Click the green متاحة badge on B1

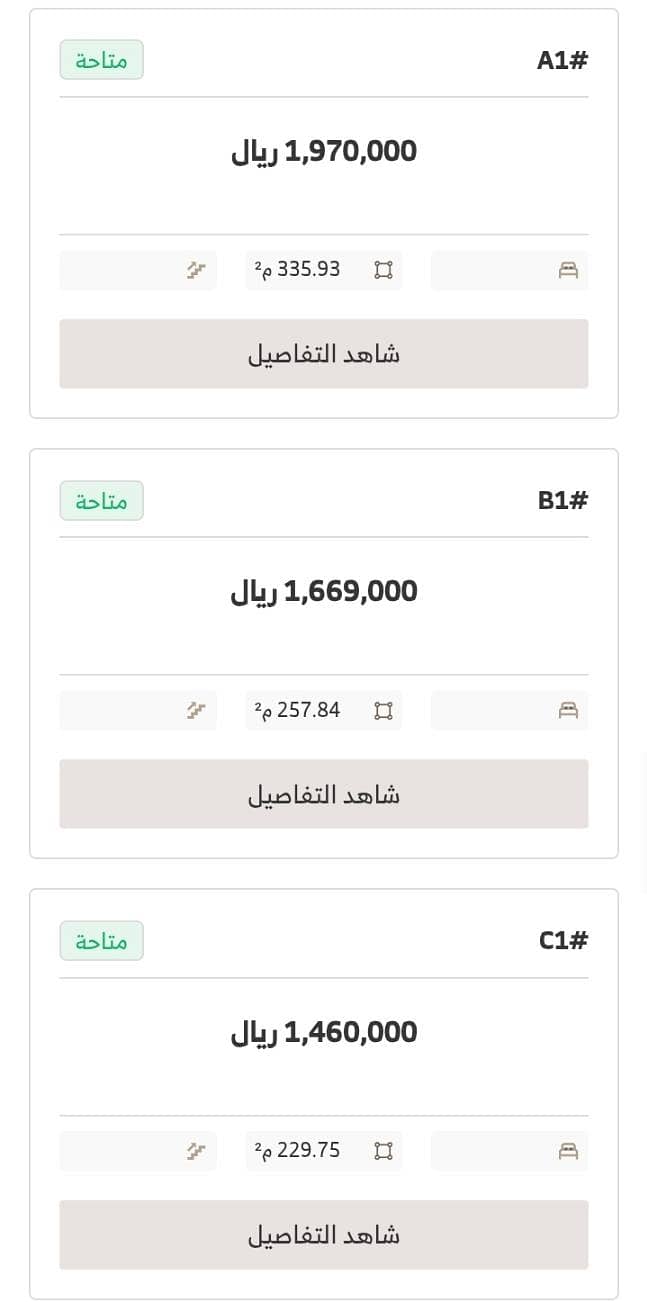click(x=102, y=500)
